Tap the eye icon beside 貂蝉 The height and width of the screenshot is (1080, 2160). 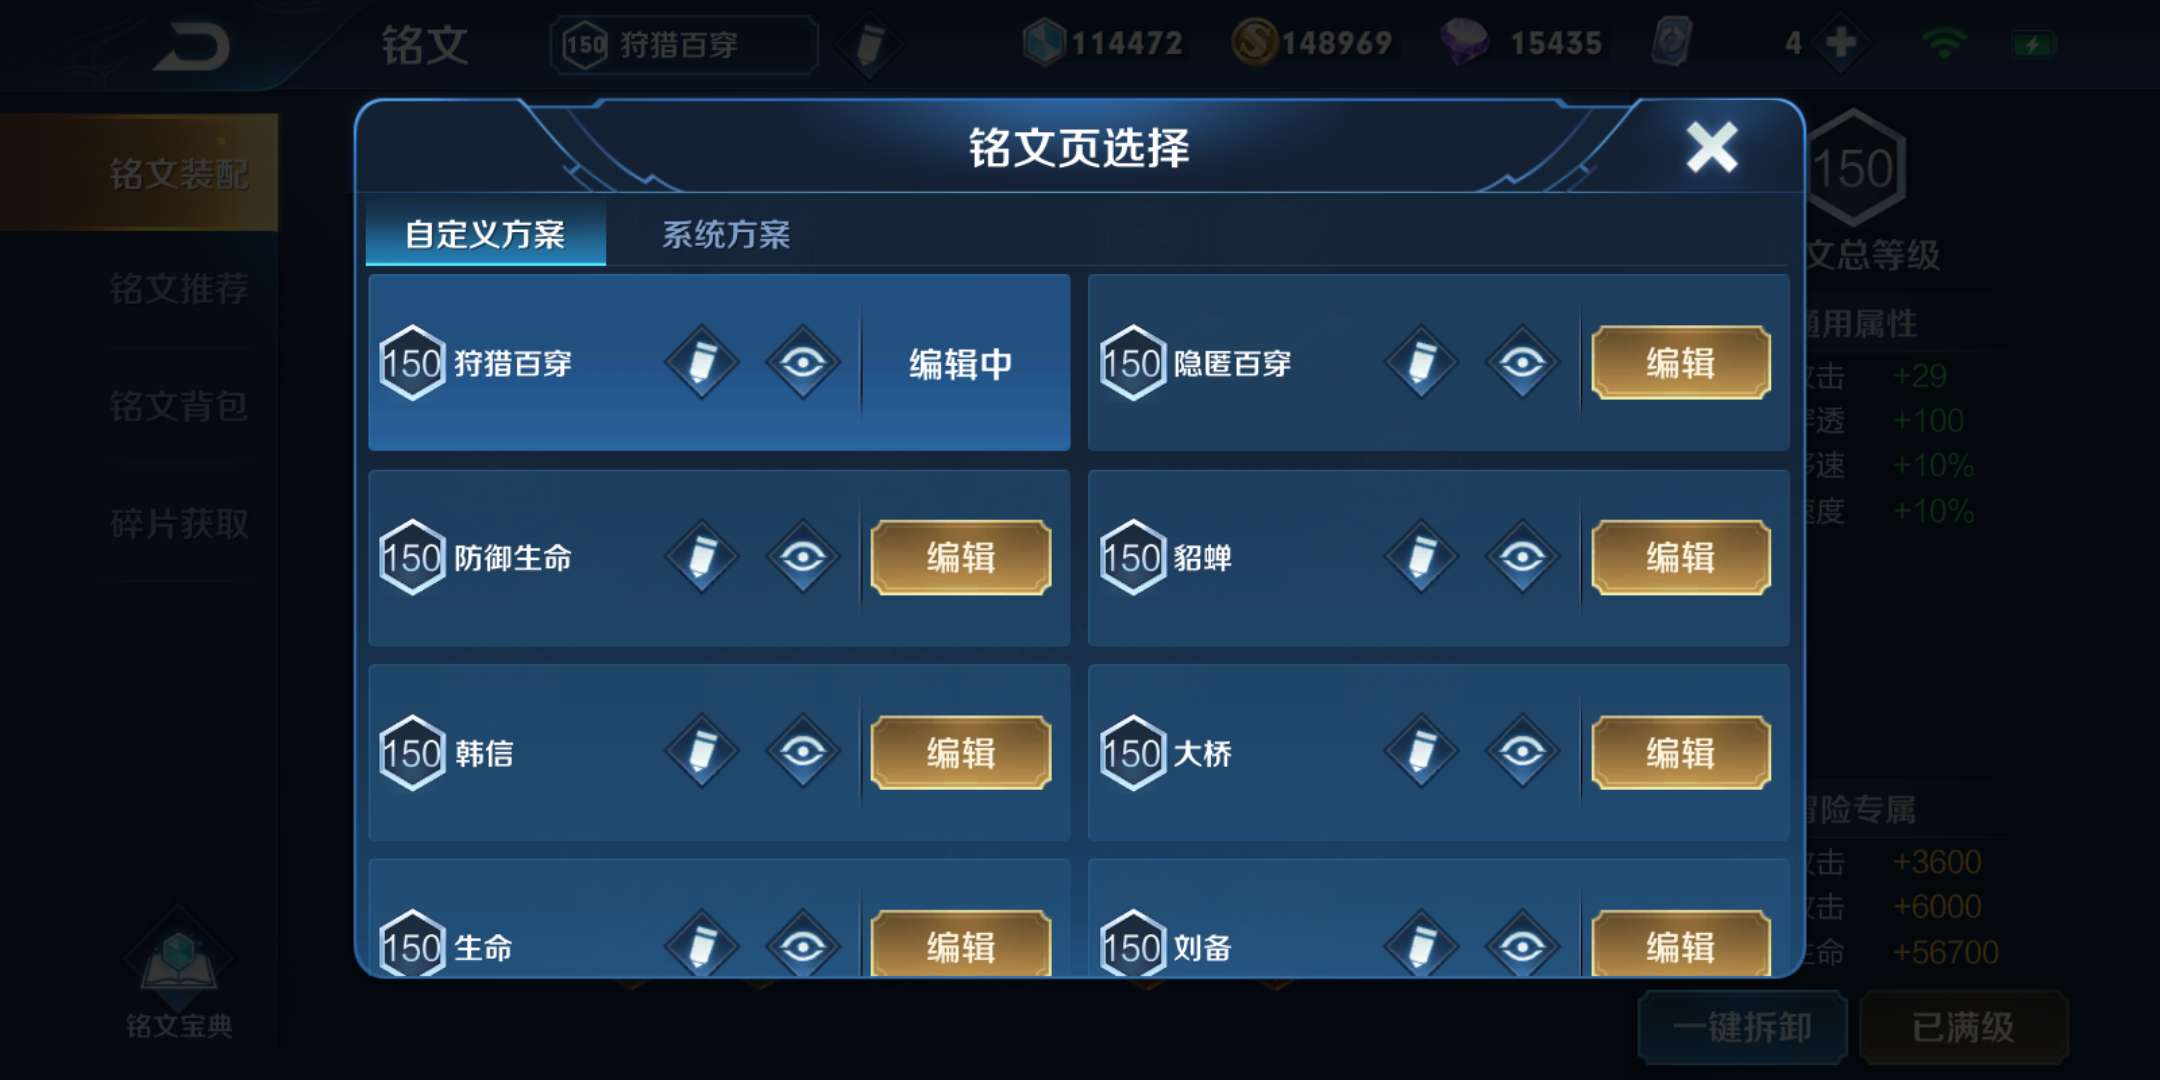pyautogui.click(x=1522, y=557)
